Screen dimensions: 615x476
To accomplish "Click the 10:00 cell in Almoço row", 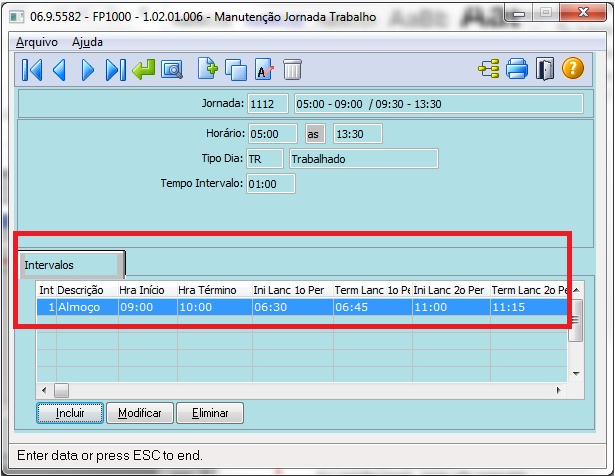I will [215, 307].
